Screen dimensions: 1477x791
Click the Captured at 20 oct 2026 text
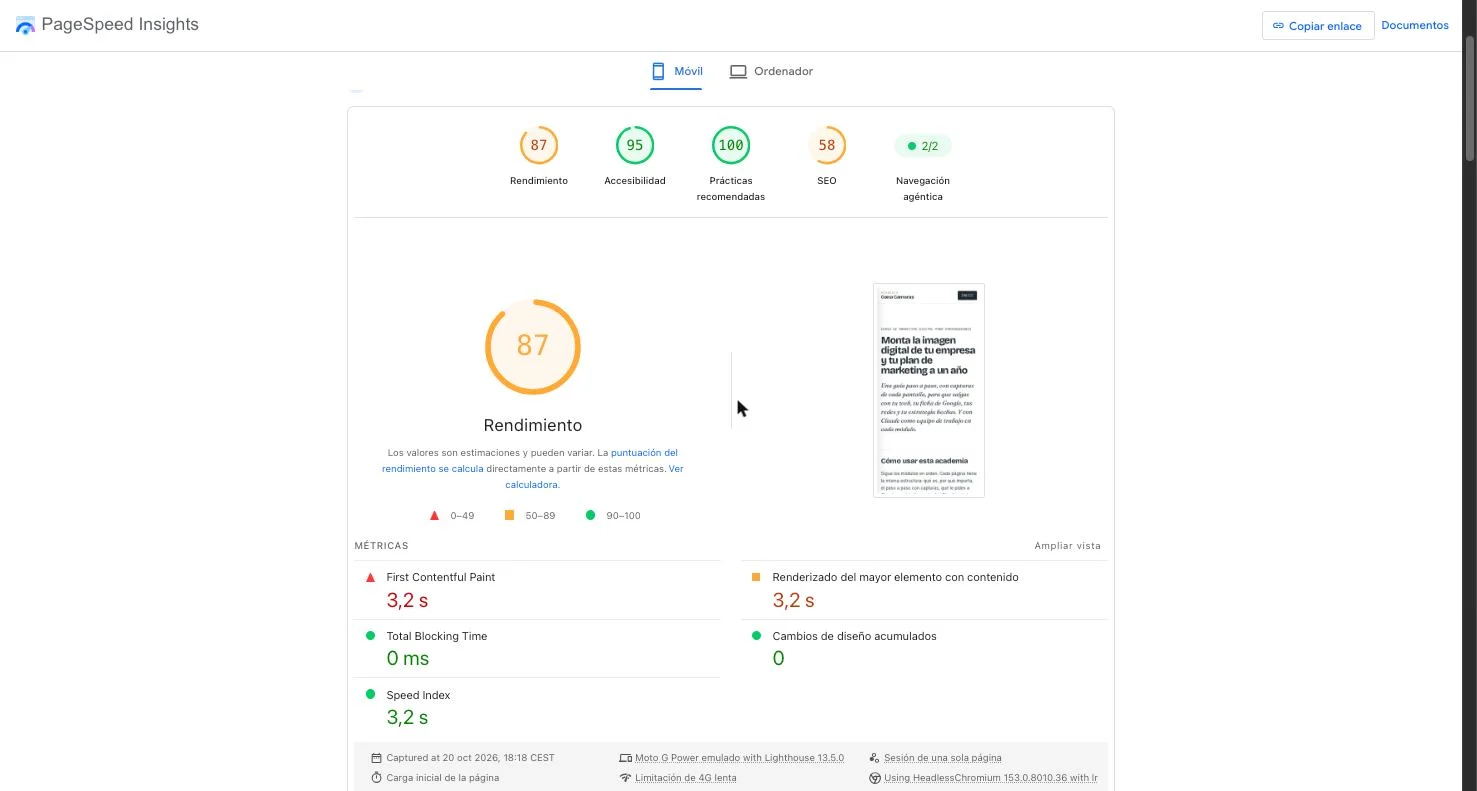(470, 758)
